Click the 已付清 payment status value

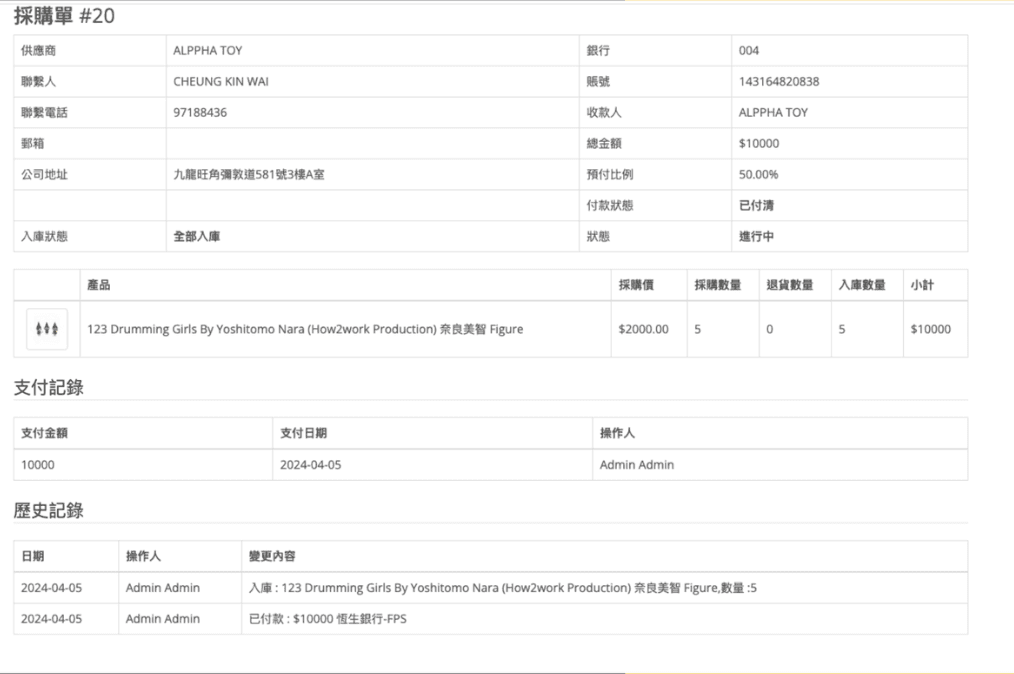pyautogui.click(x=756, y=206)
